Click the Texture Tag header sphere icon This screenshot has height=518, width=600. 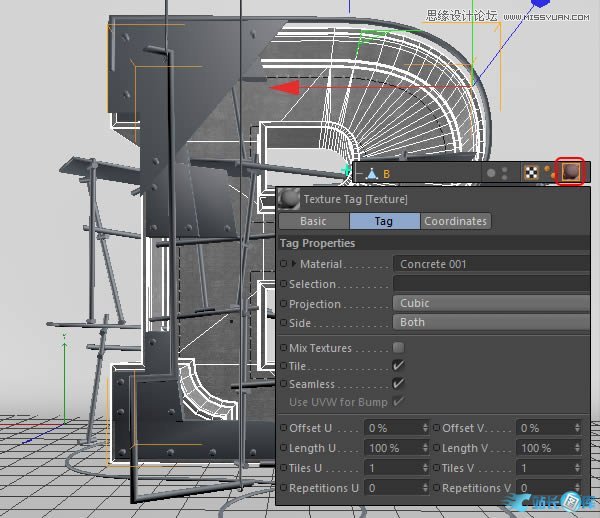point(289,199)
